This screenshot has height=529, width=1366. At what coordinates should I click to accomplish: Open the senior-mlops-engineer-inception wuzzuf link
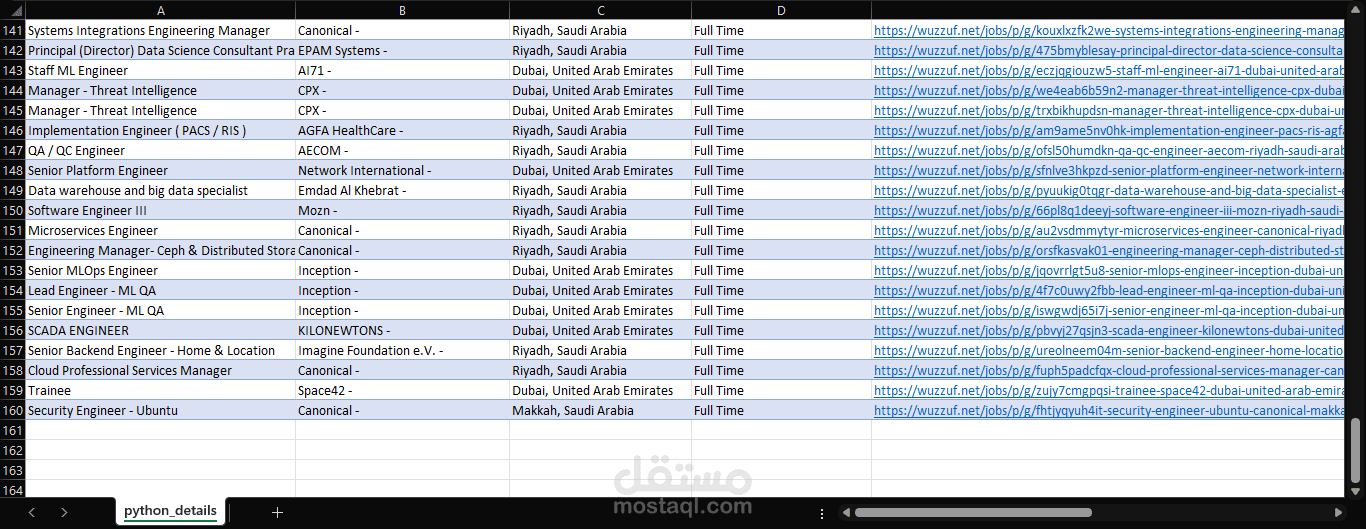click(1109, 270)
